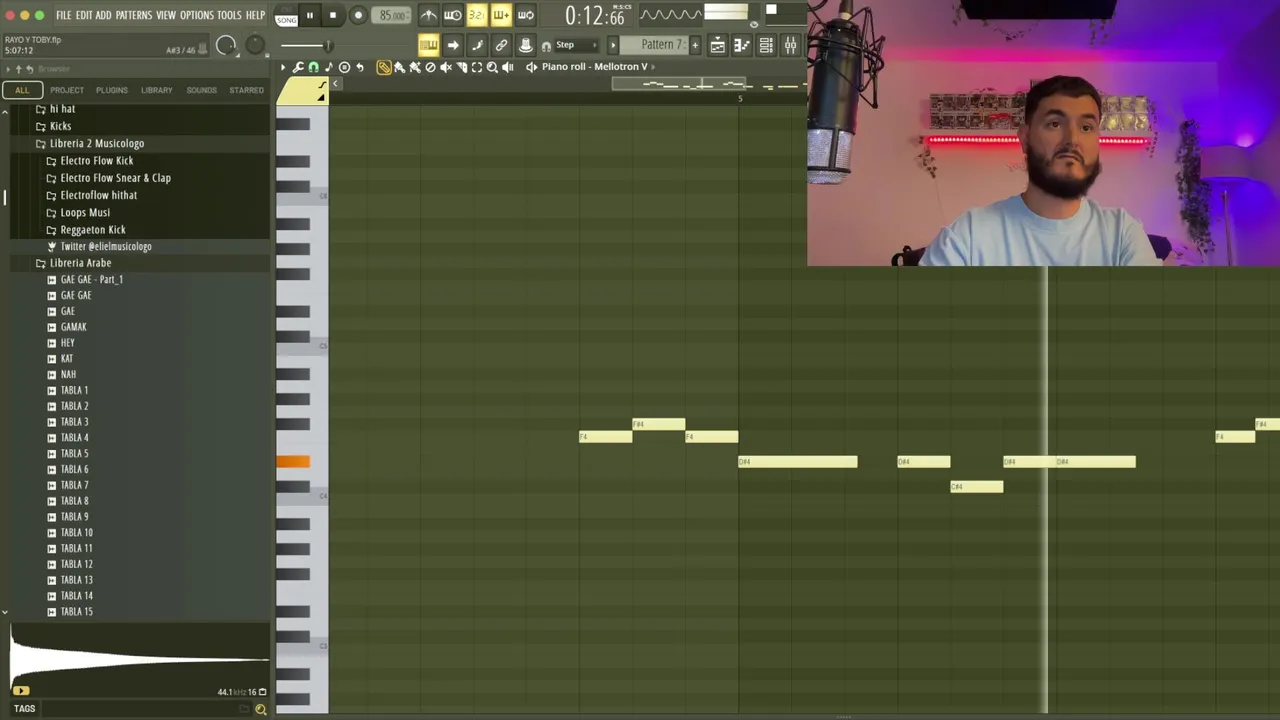Switch to the PROJECT browser tab
1280x720 pixels.
(67, 90)
